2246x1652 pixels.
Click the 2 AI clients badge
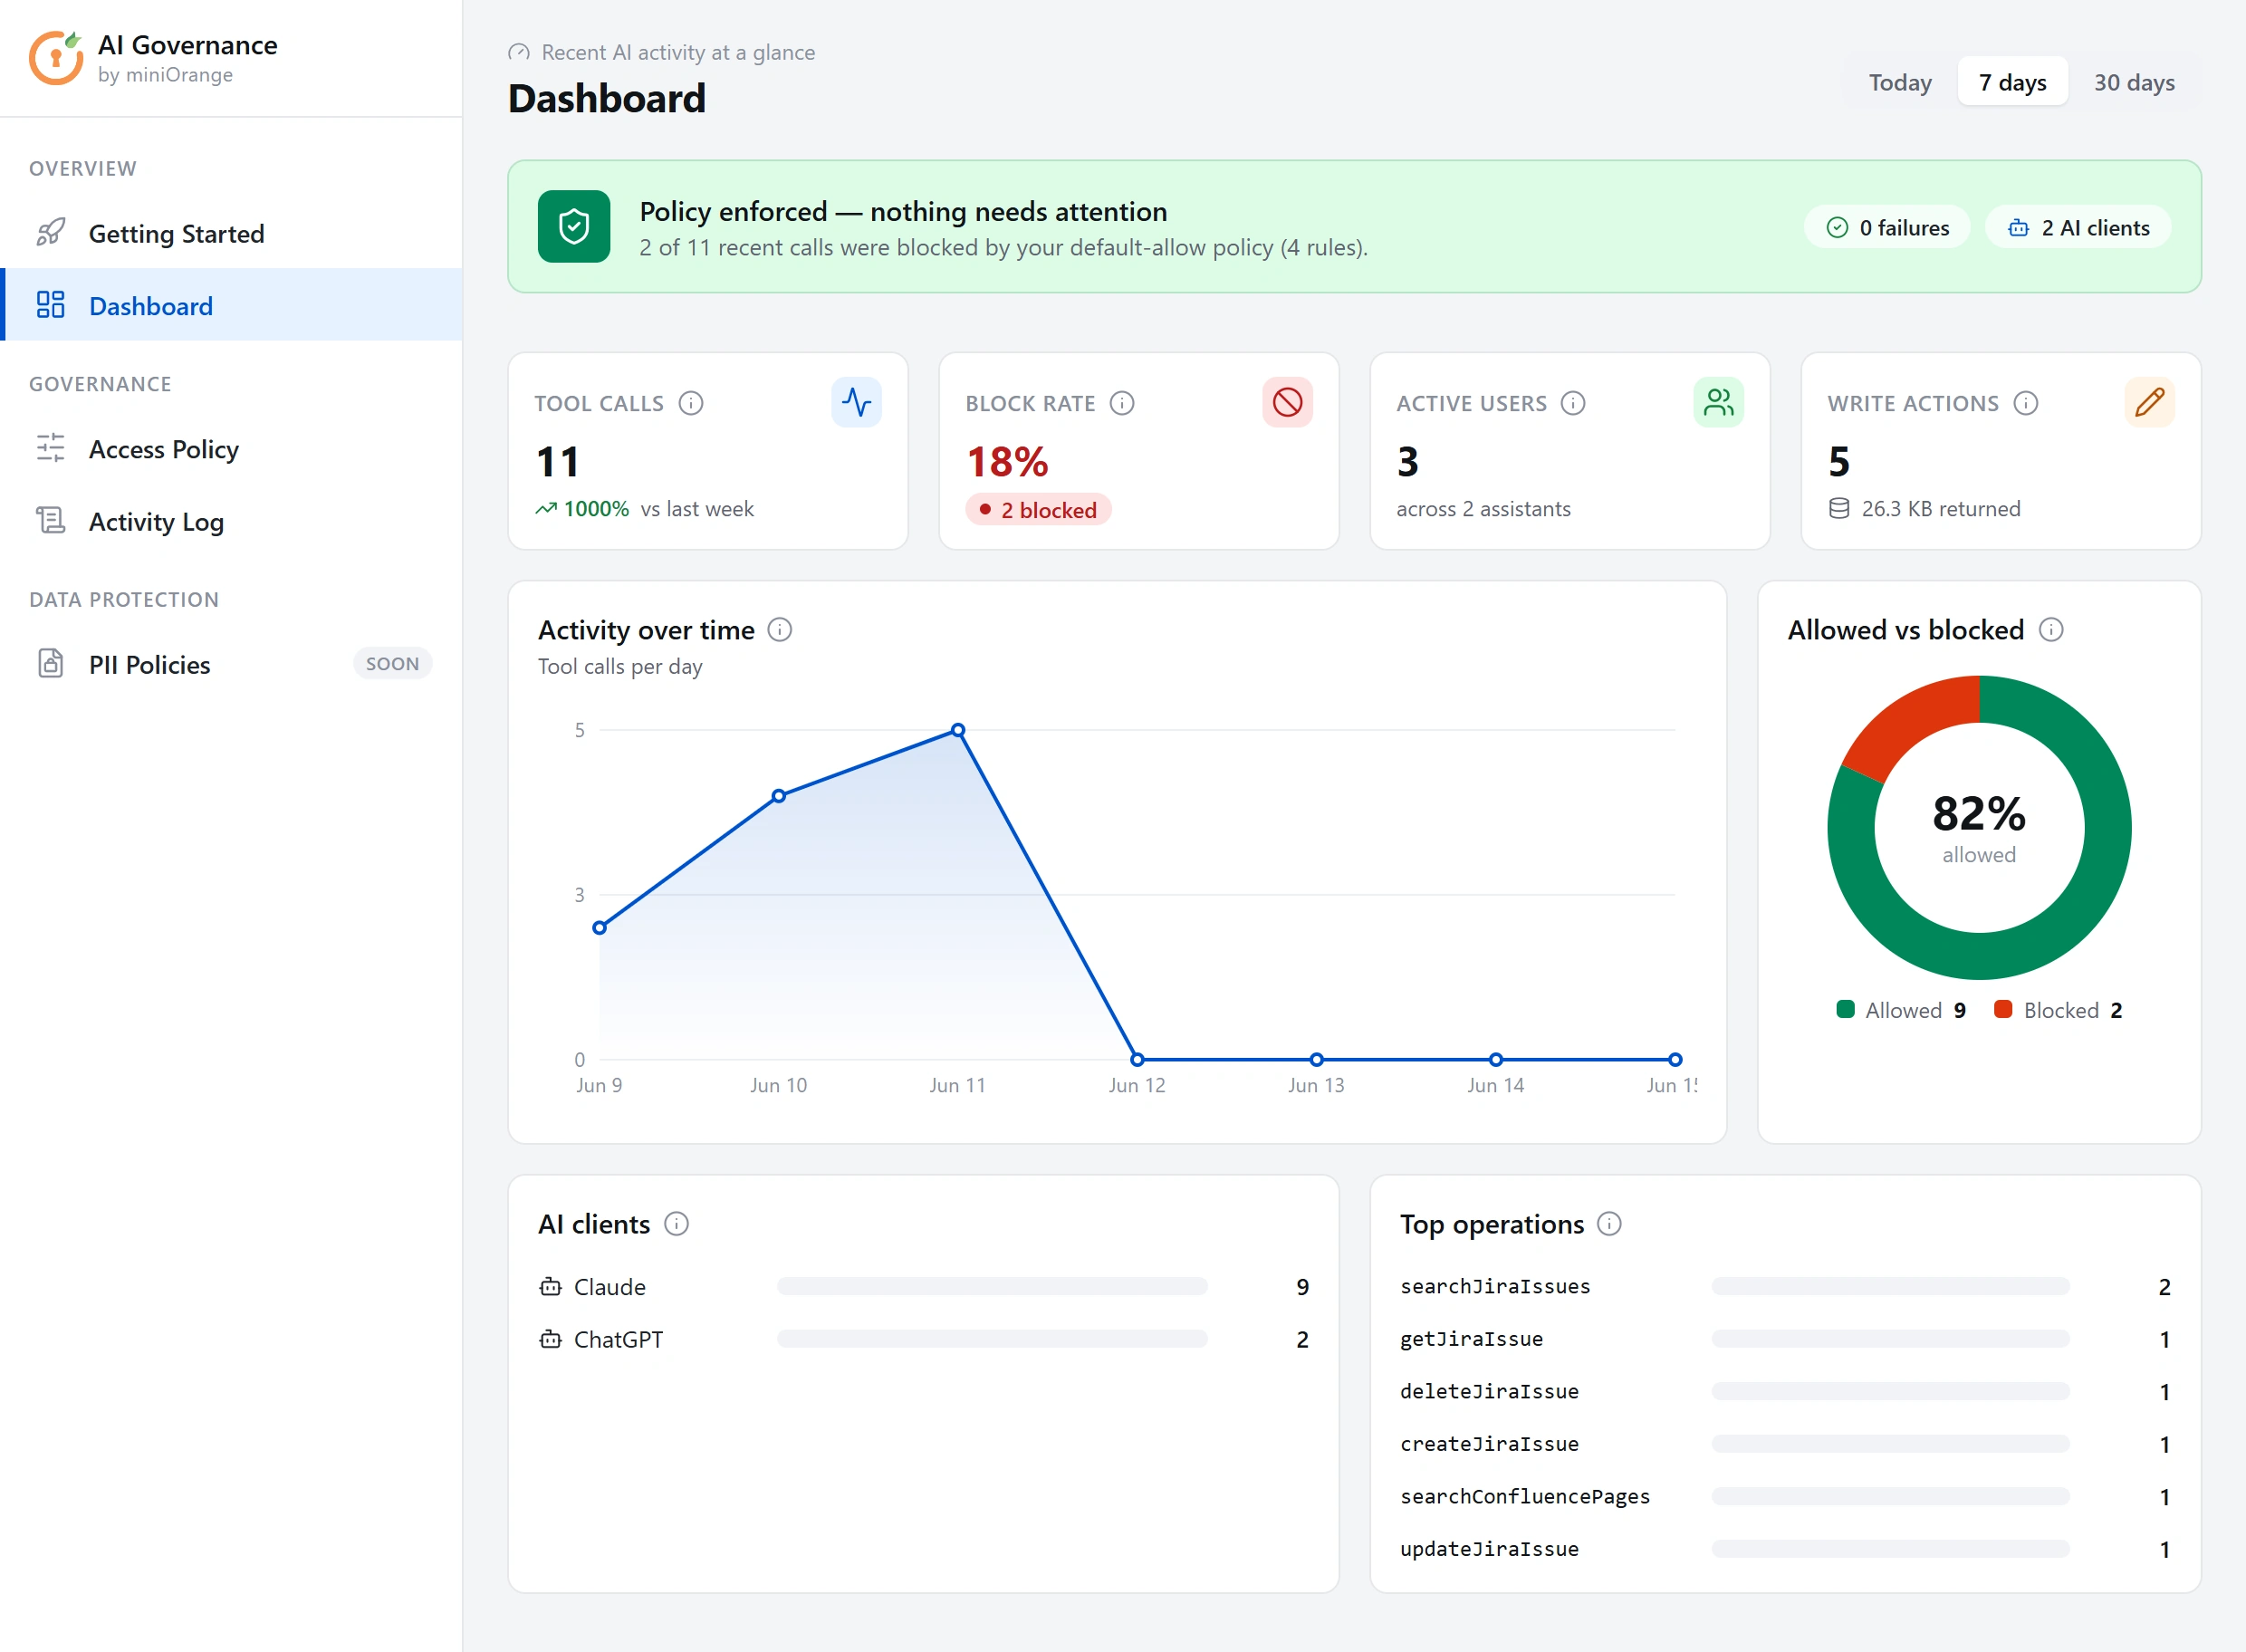click(x=2078, y=228)
